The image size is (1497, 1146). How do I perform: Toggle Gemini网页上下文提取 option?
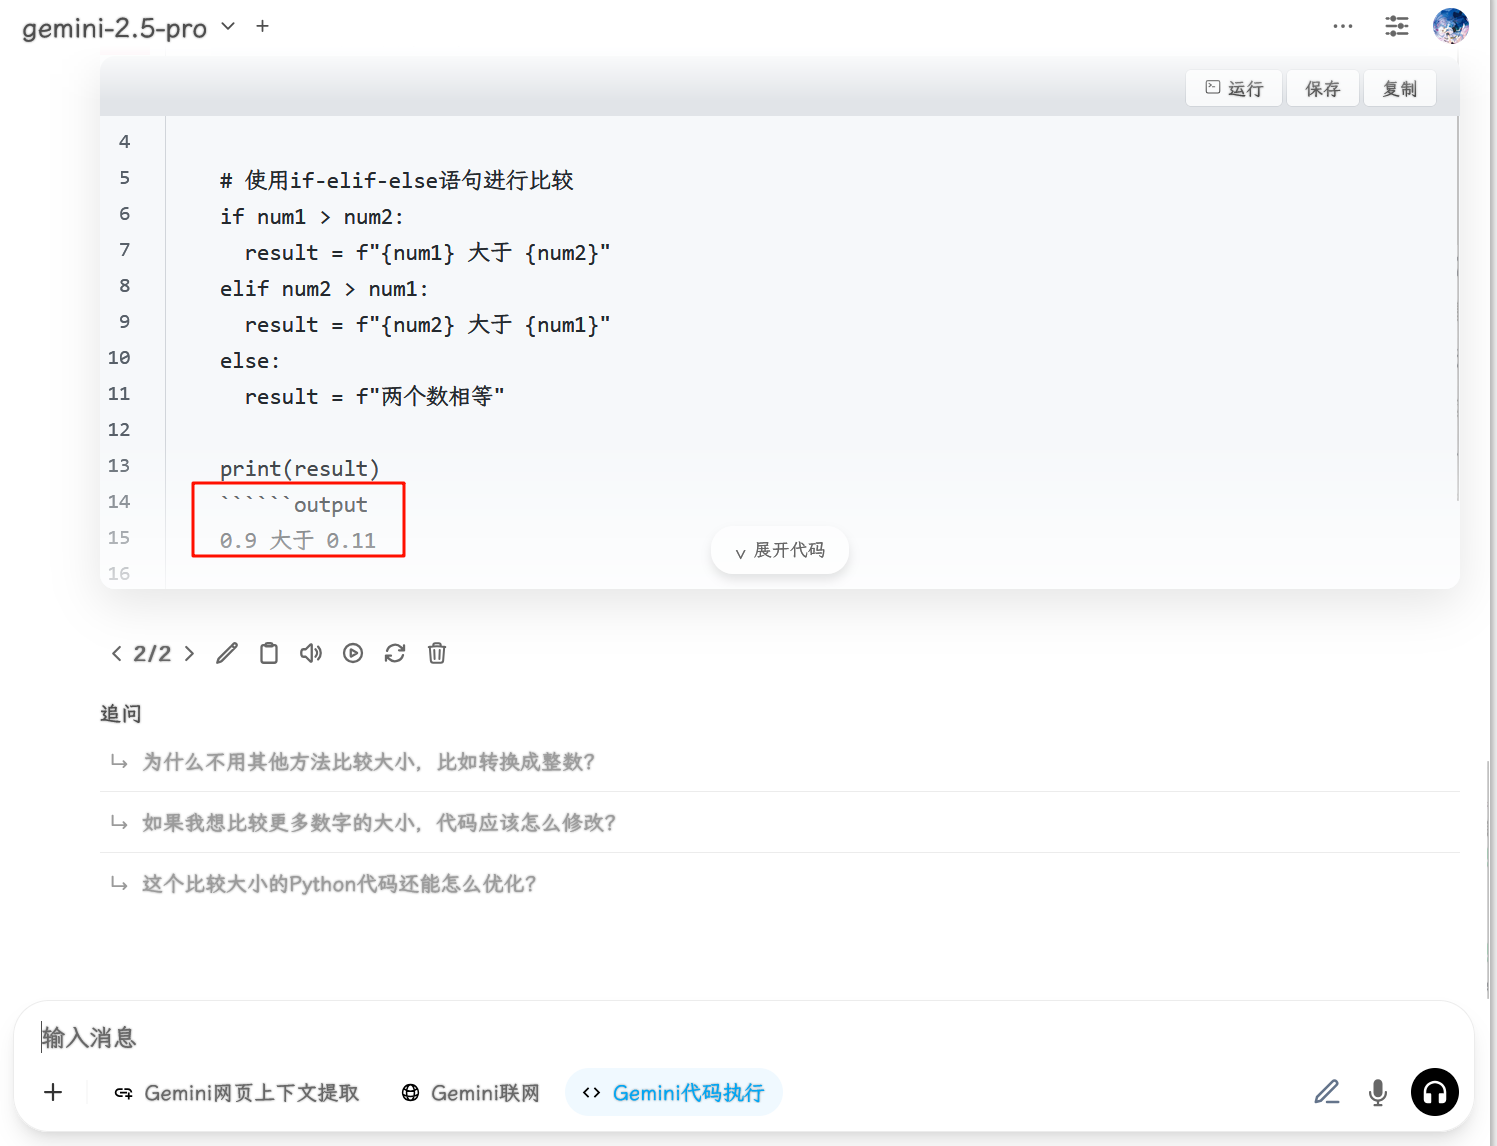[x=236, y=1093]
